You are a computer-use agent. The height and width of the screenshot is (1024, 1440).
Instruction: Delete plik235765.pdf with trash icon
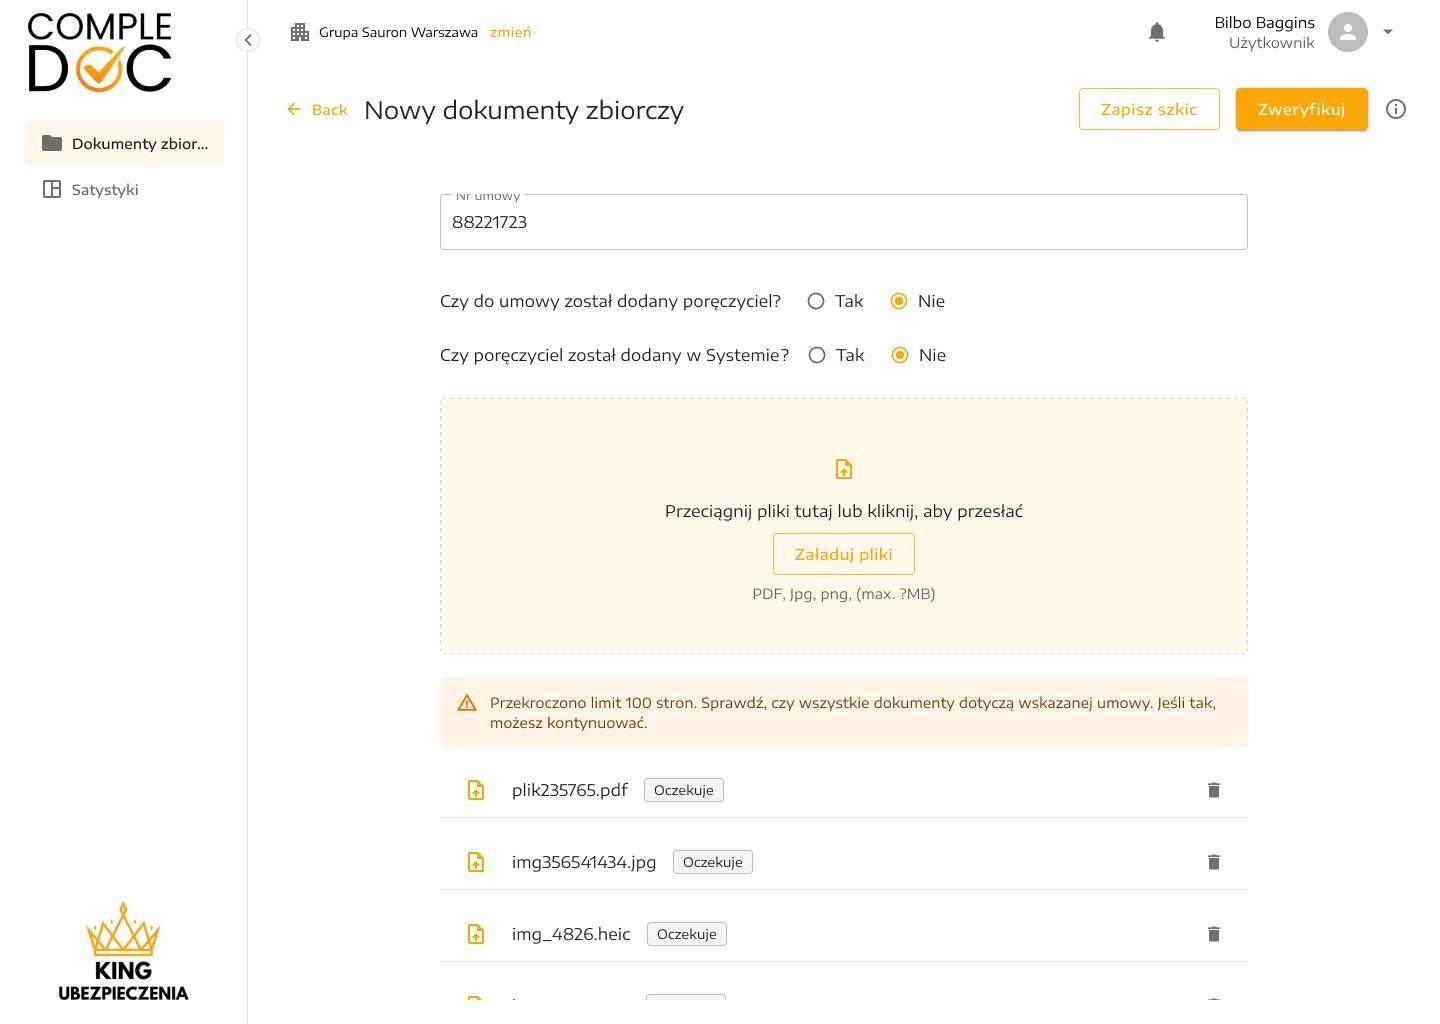(x=1213, y=790)
